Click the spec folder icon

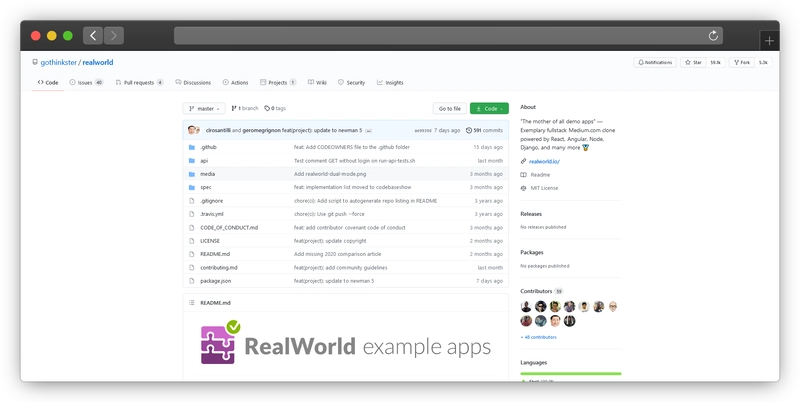(x=192, y=187)
